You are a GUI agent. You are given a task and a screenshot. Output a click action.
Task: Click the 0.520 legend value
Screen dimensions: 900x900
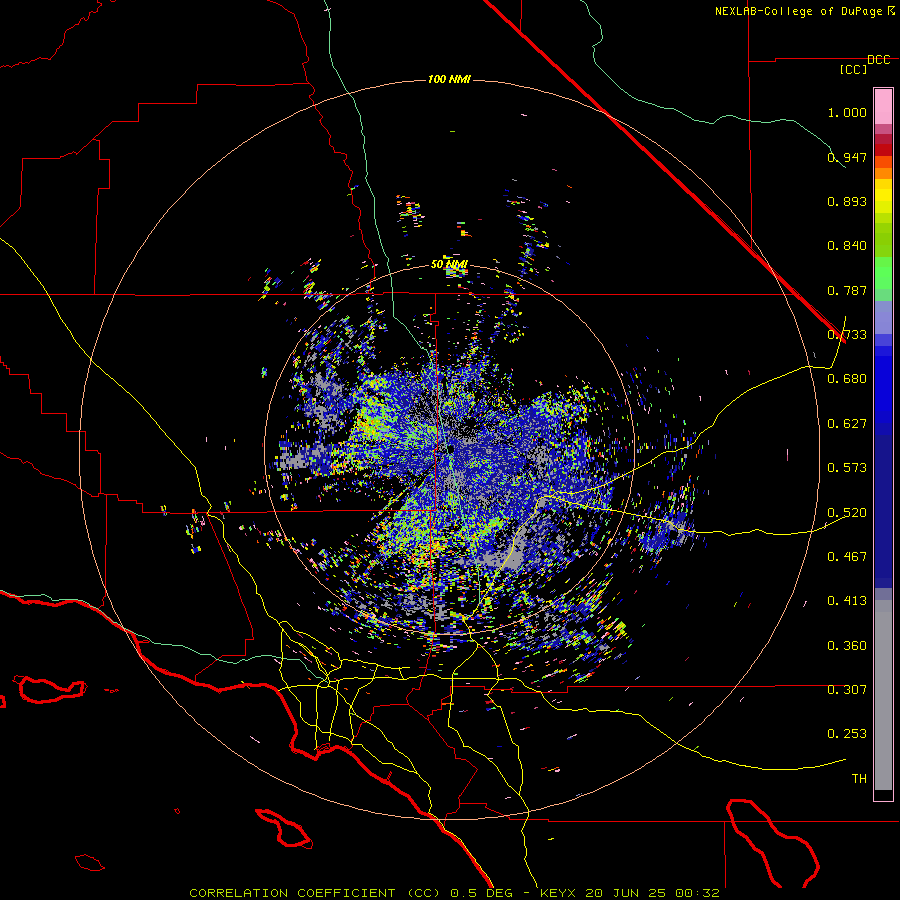[x=847, y=513]
